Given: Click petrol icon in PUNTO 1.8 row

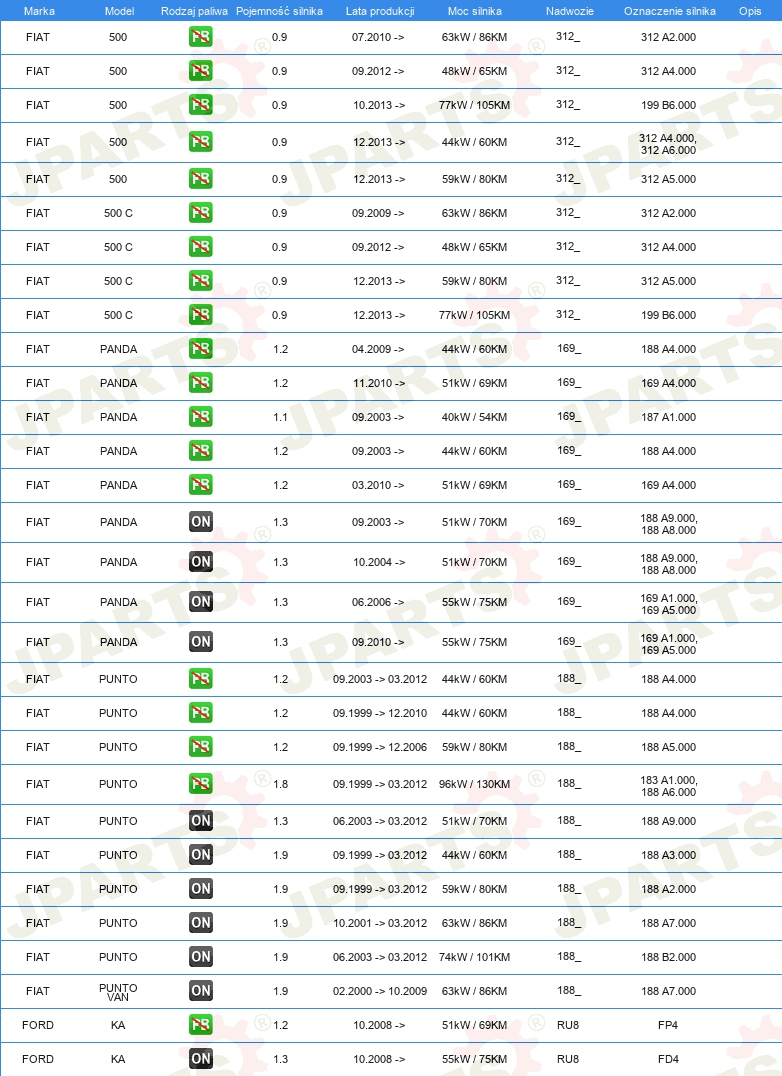Looking at the screenshot, I should coord(200,784).
